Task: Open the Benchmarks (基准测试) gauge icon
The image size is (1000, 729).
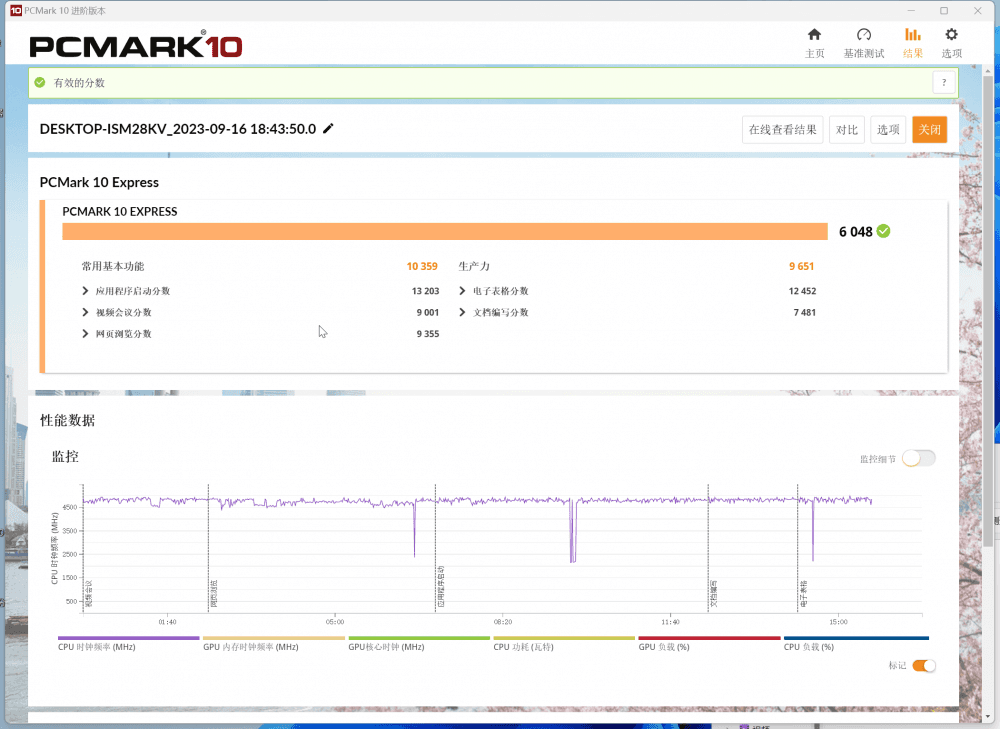Action: (x=864, y=35)
